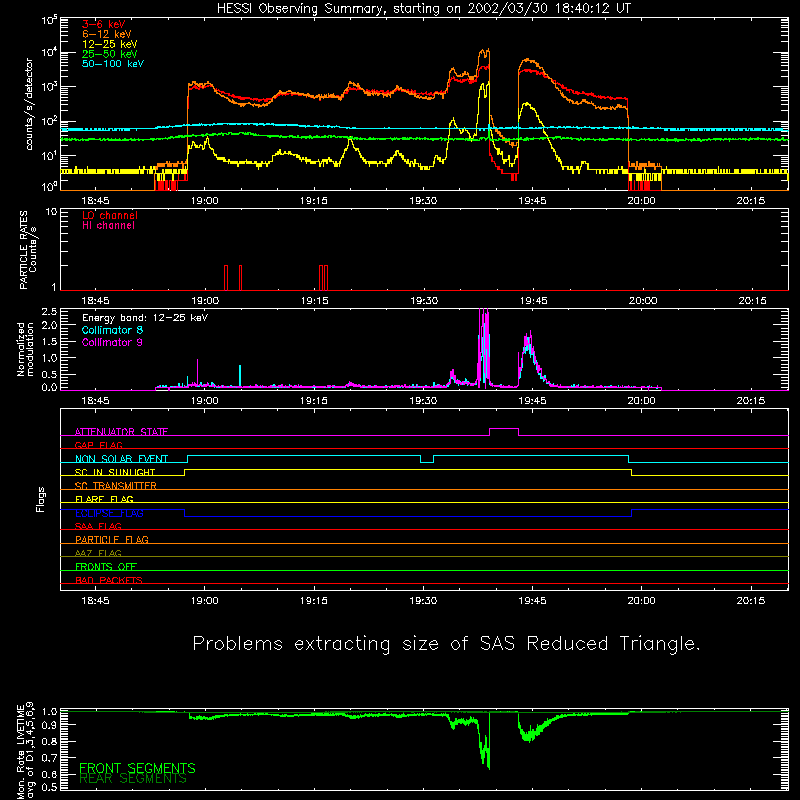Click the PARTICLE RATES Counts/s axis label
This screenshot has height=800, width=800.
[28, 250]
